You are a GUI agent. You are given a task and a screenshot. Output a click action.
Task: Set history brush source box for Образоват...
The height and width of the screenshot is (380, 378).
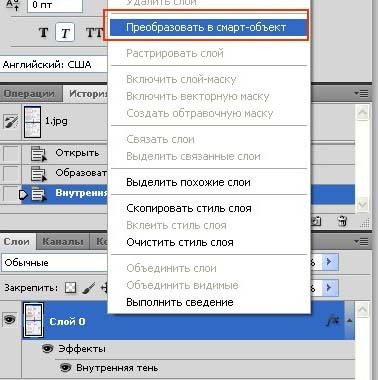(x=11, y=173)
